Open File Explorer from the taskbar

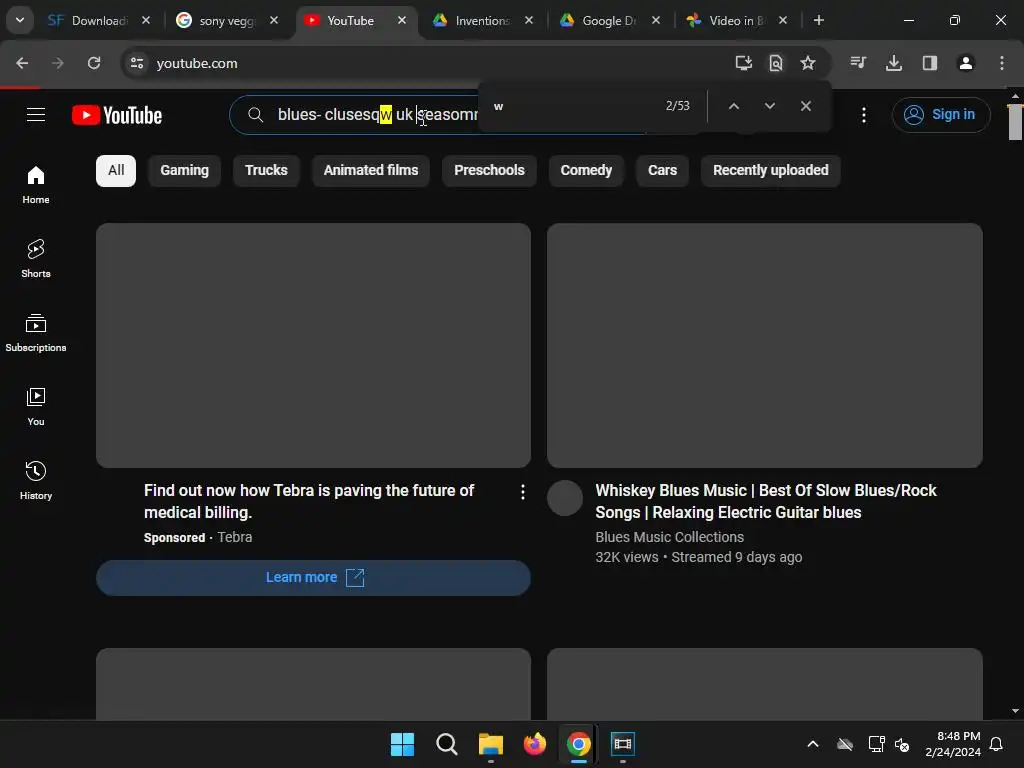(490, 744)
